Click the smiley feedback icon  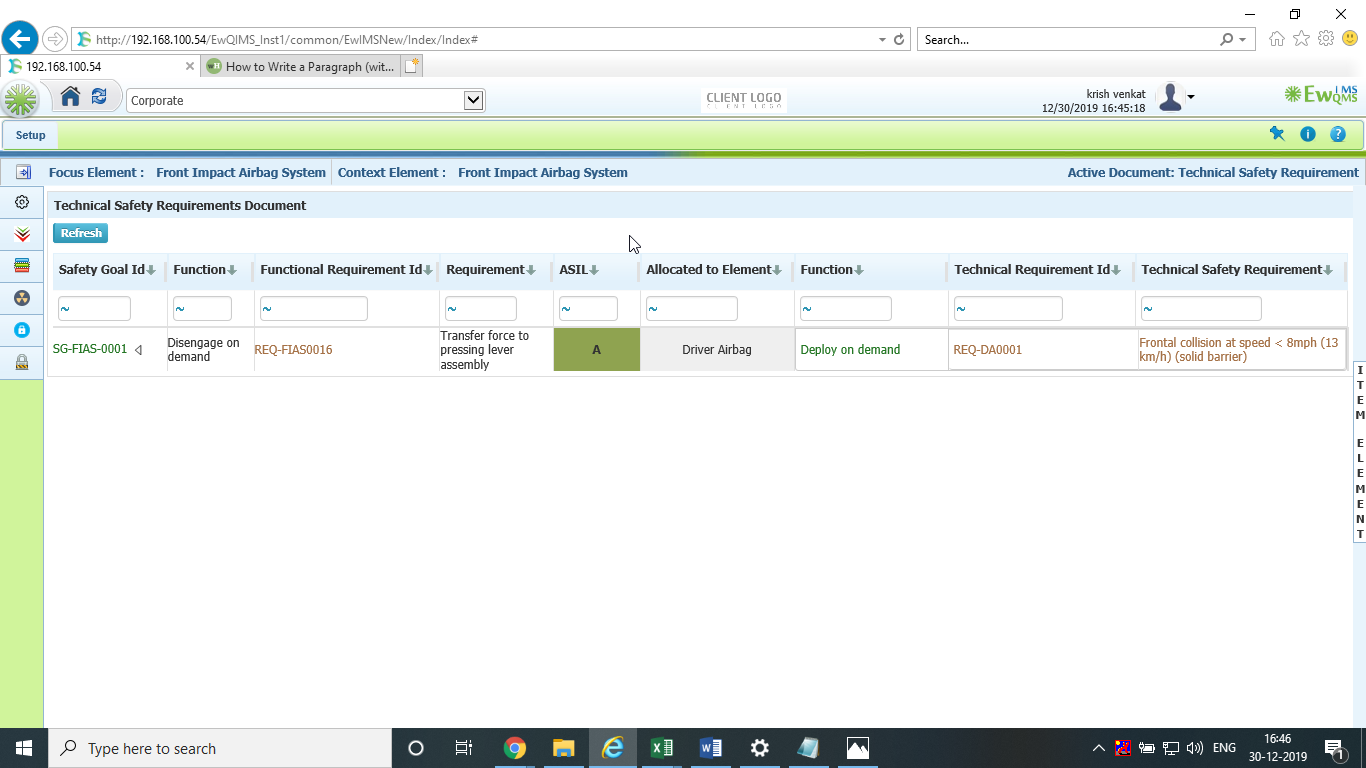click(x=1350, y=38)
